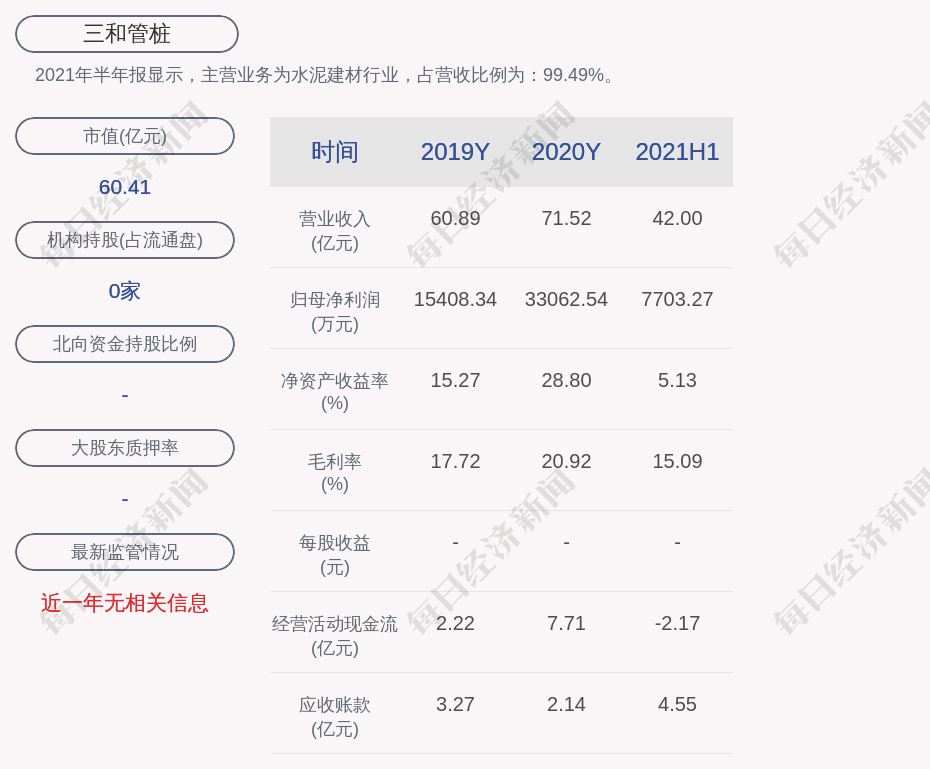Screen dimensions: 930x769
Task: Click the 三和管桩 company name pill
Action: (127, 34)
